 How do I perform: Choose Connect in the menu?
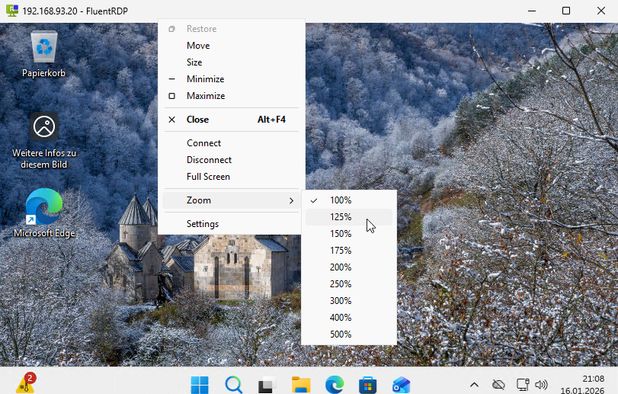[231, 143]
